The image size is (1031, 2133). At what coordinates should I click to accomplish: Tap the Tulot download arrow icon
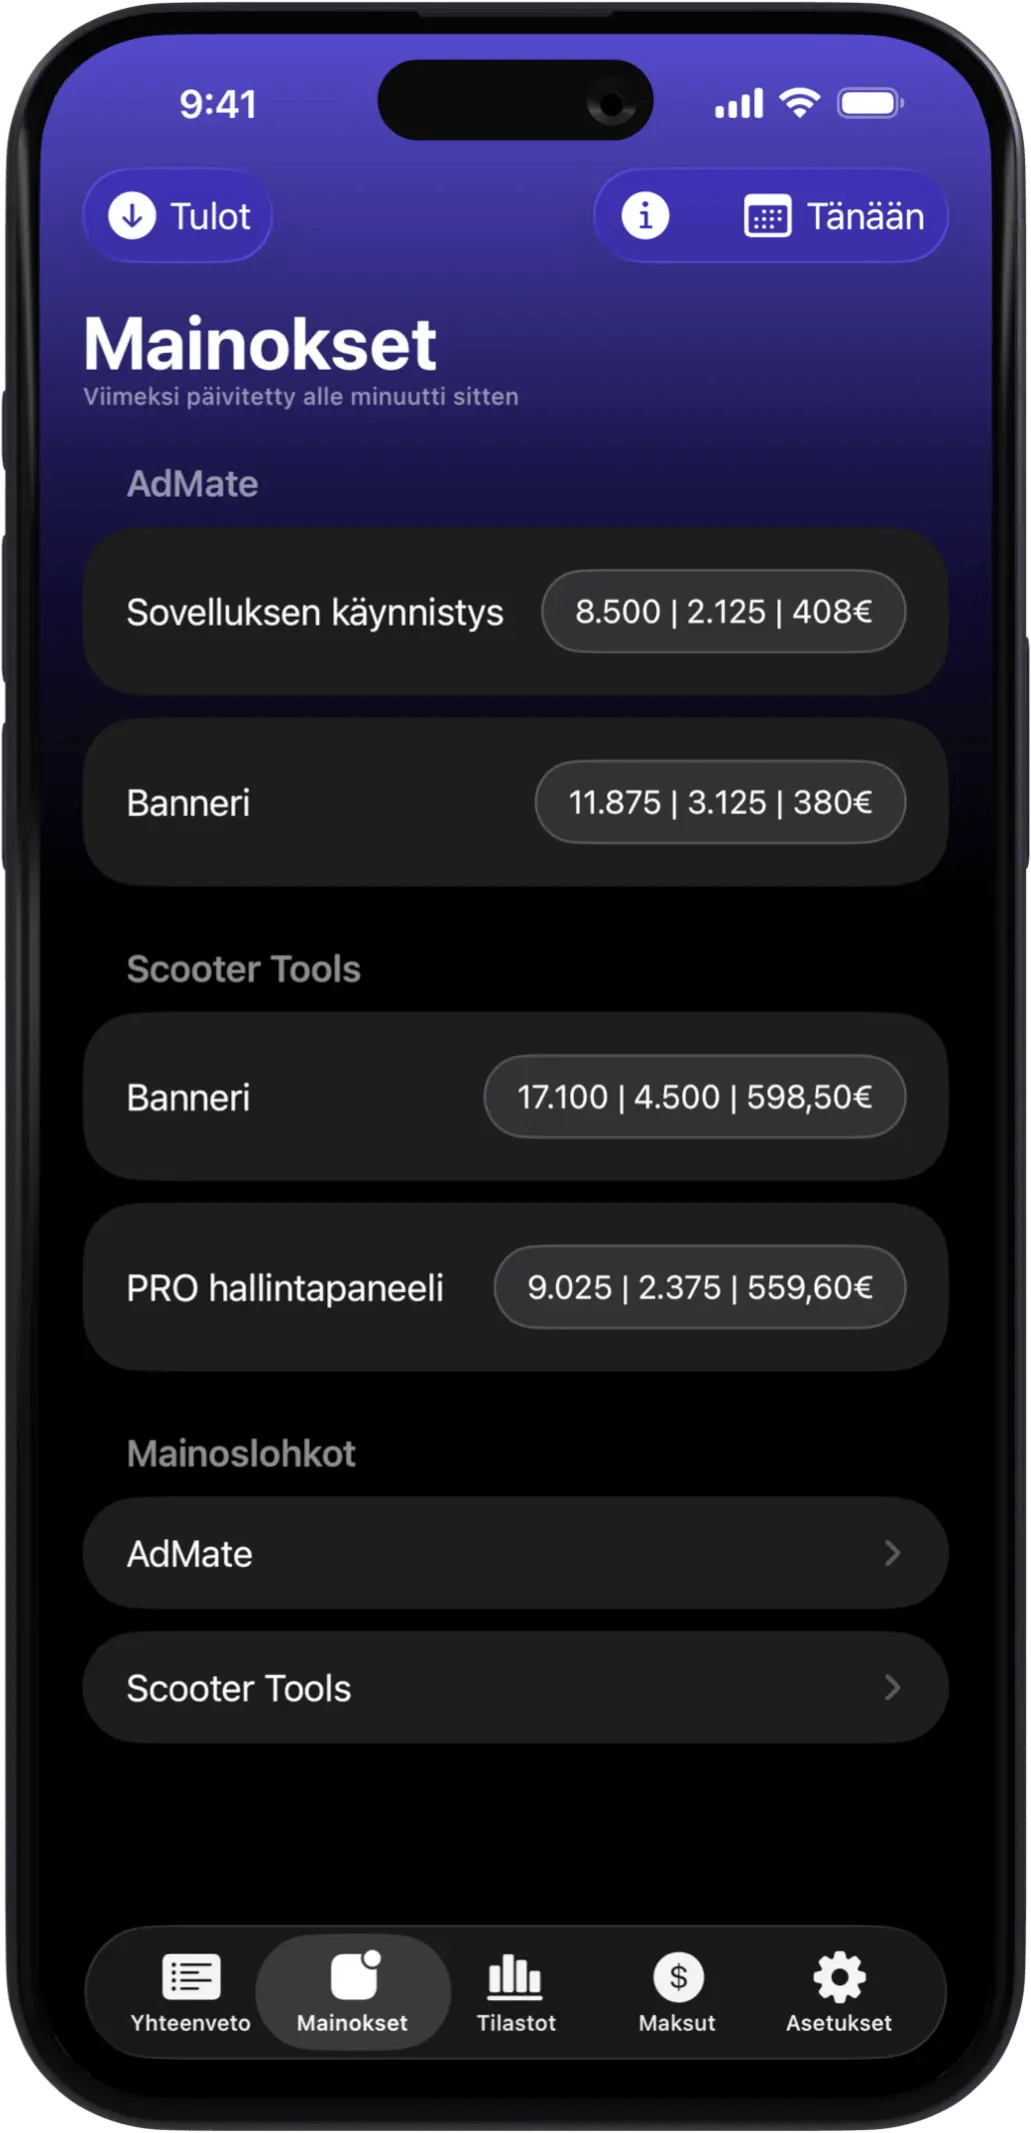[x=132, y=216]
